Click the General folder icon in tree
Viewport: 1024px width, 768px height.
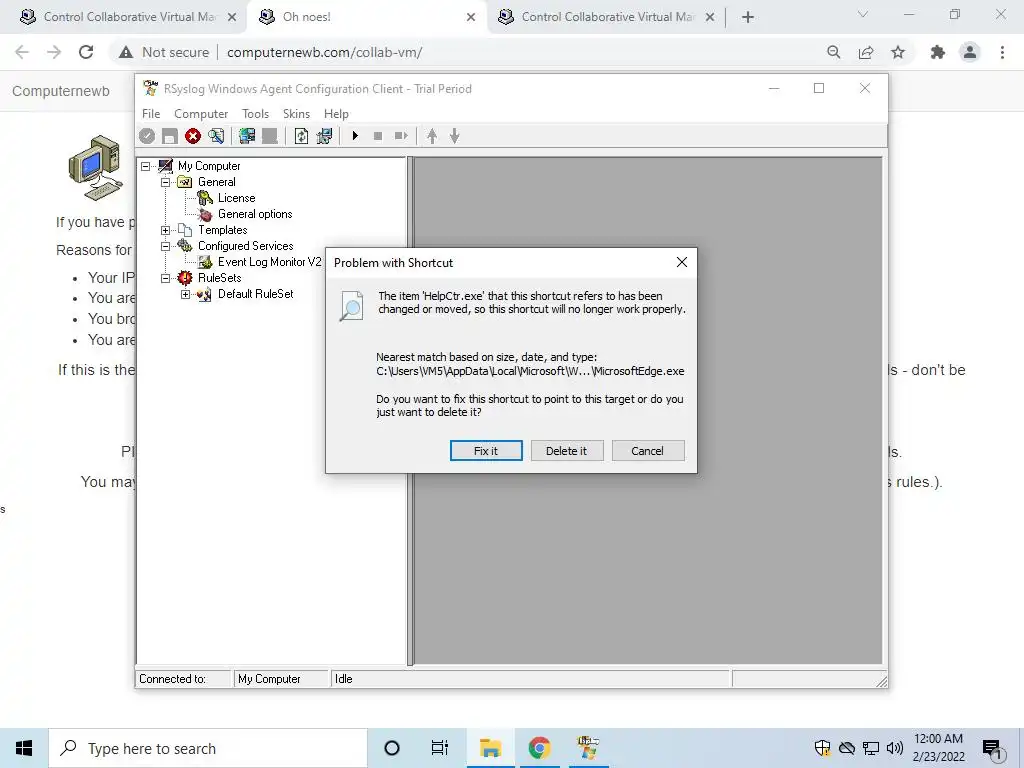(x=185, y=182)
